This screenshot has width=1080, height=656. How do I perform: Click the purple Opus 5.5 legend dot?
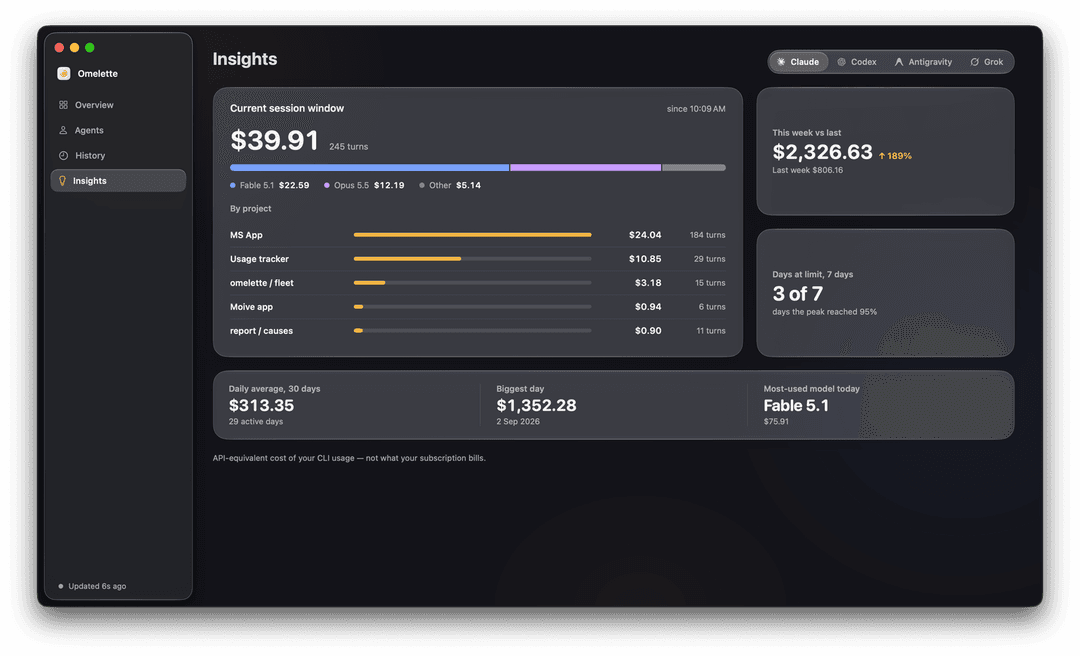coord(326,185)
